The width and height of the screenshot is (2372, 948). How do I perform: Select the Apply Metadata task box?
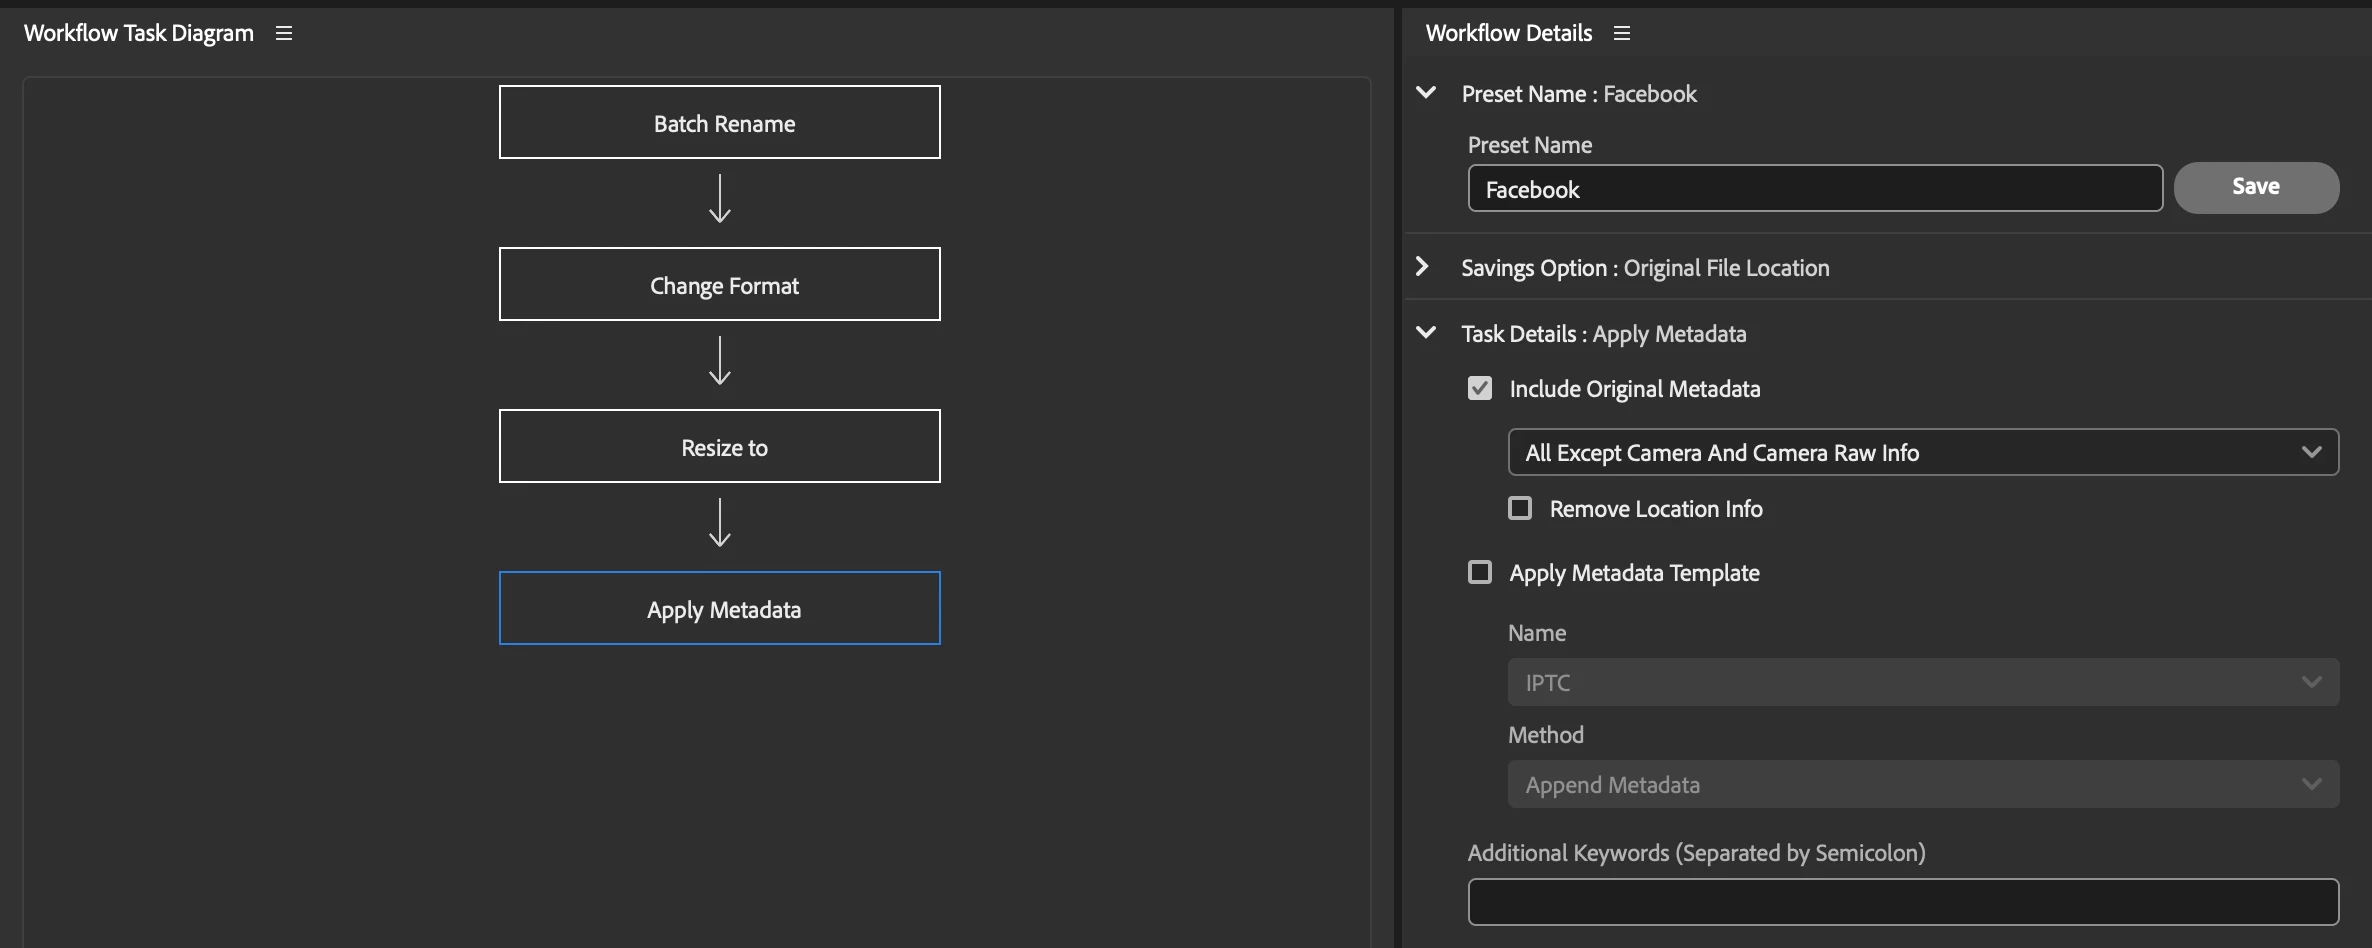(x=720, y=608)
